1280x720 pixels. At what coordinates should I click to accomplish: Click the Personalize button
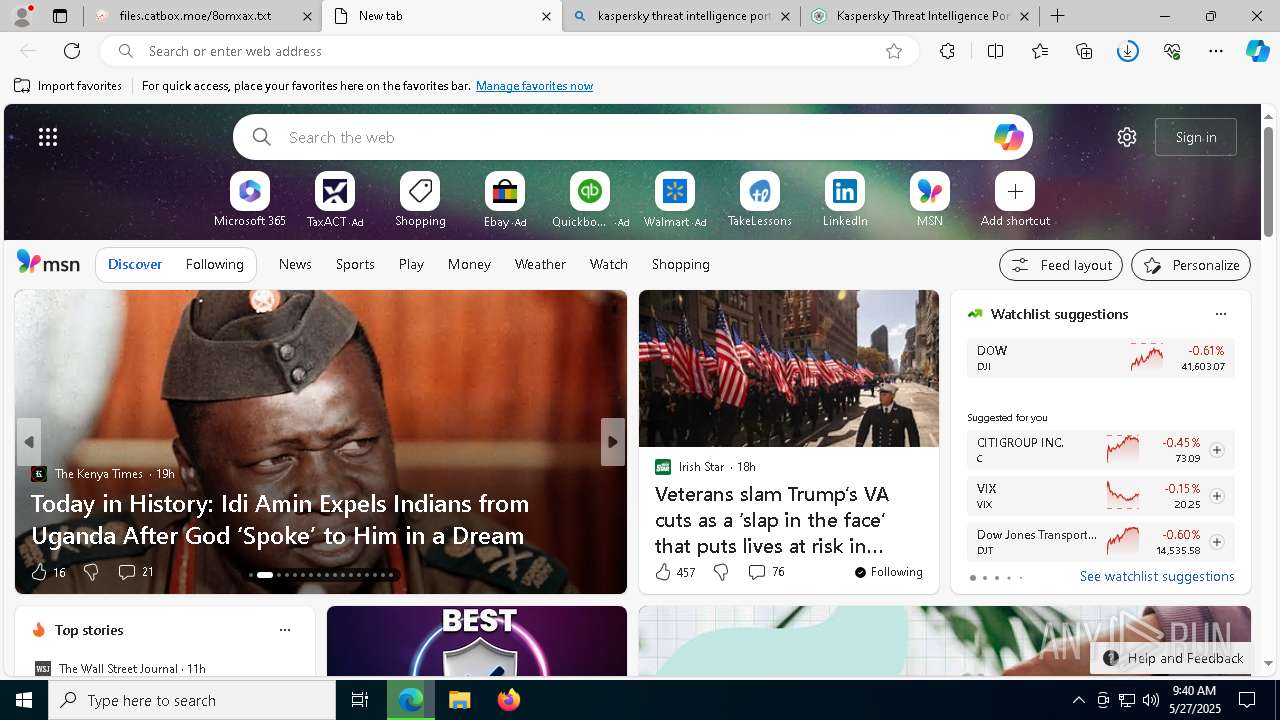coord(1191,265)
